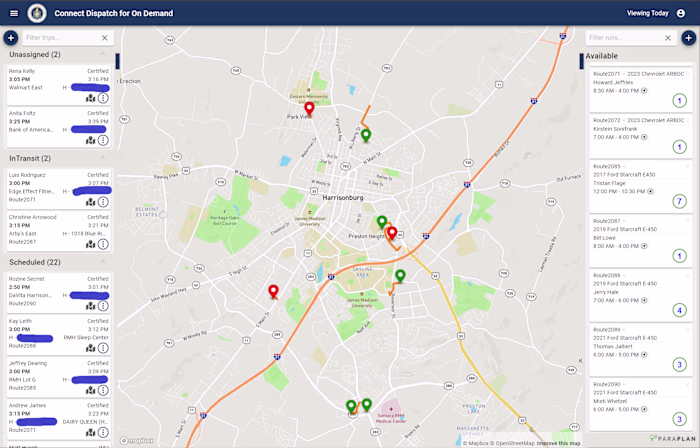Open options menu for Rozine Secrist trip

tap(103, 306)
